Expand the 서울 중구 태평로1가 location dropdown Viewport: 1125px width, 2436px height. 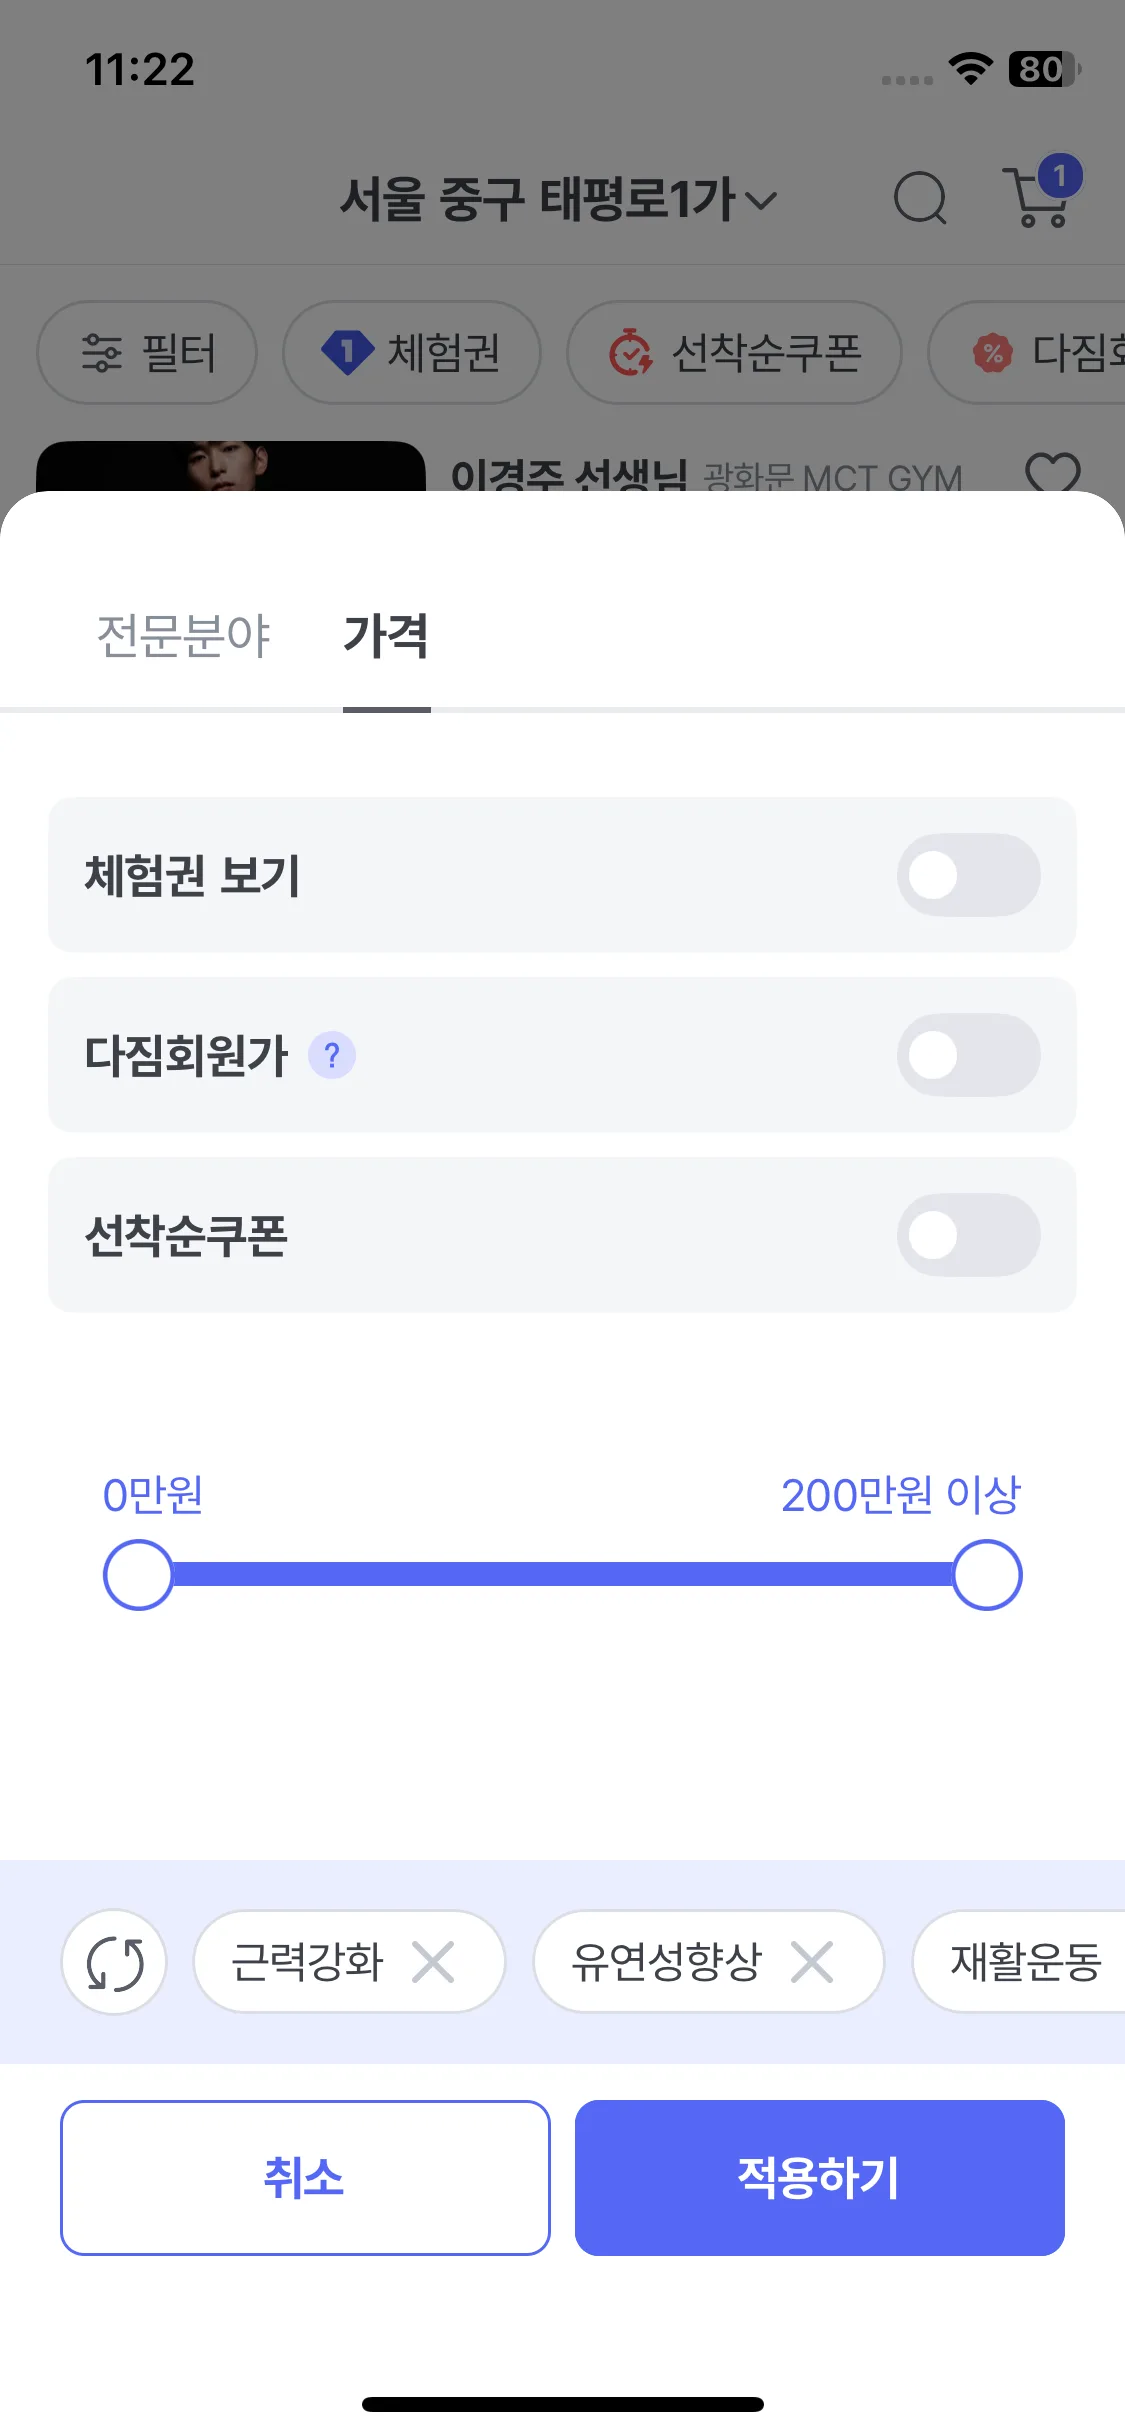[x=558, y=199]
